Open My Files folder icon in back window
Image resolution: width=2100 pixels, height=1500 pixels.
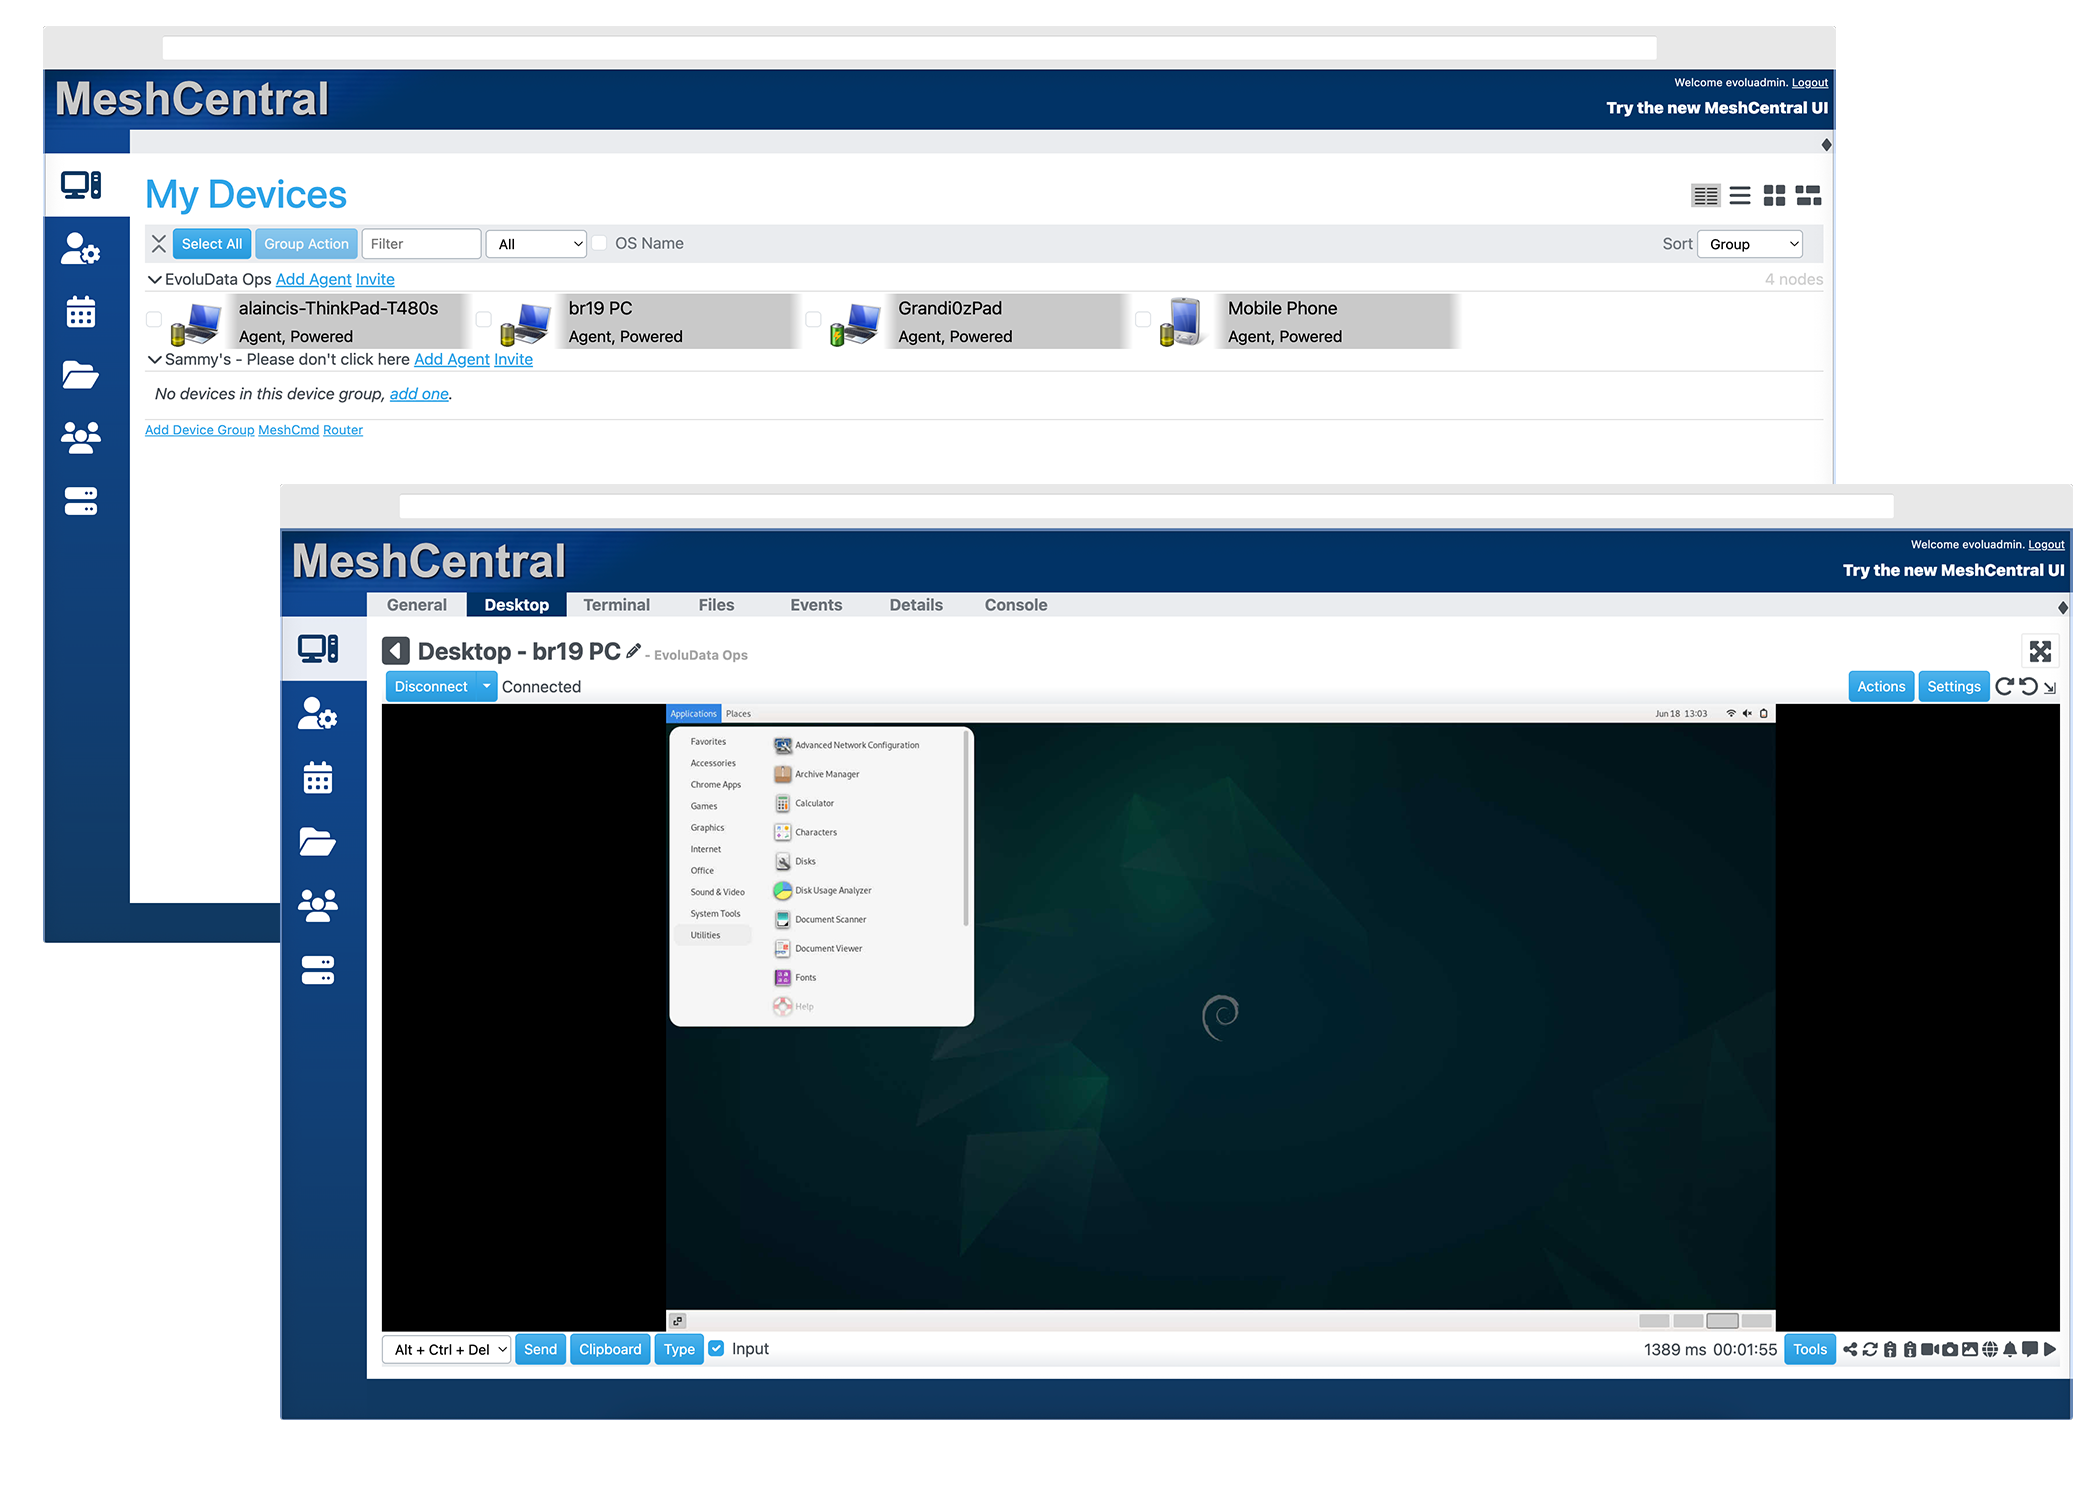(x=80, y=375)
